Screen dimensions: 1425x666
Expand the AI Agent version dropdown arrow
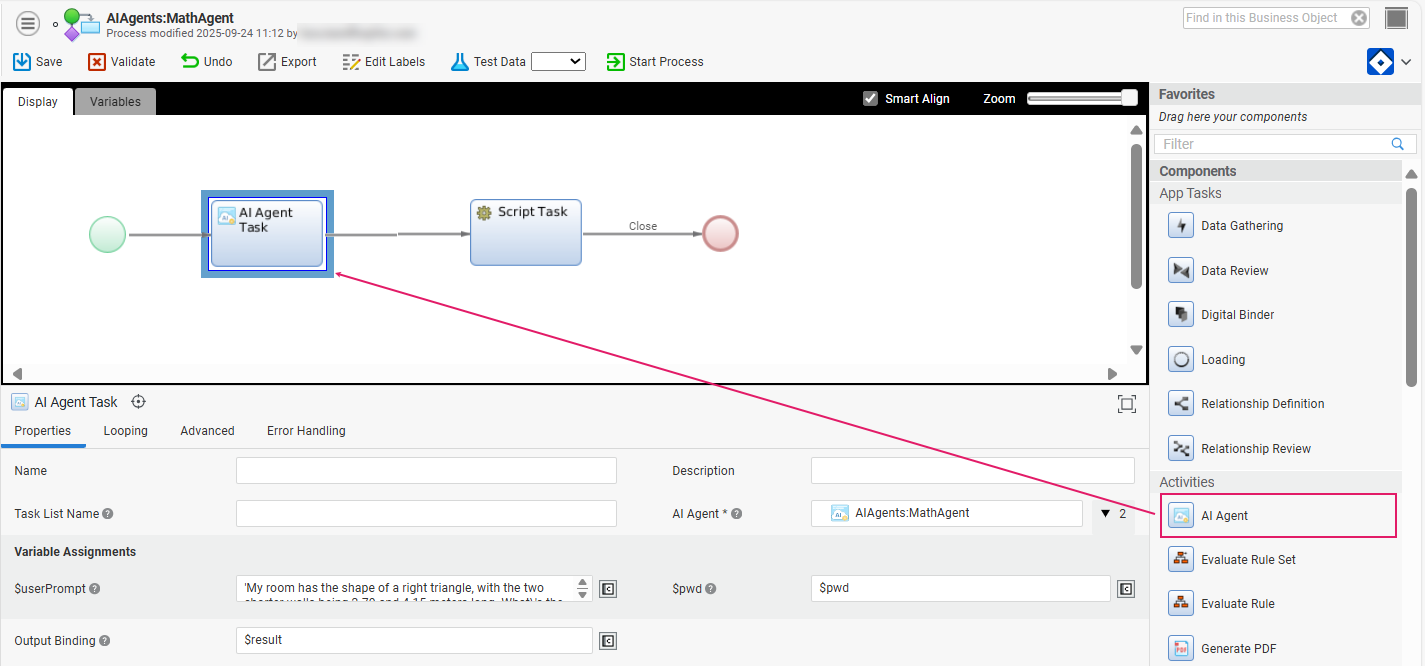coord(1105,514)
